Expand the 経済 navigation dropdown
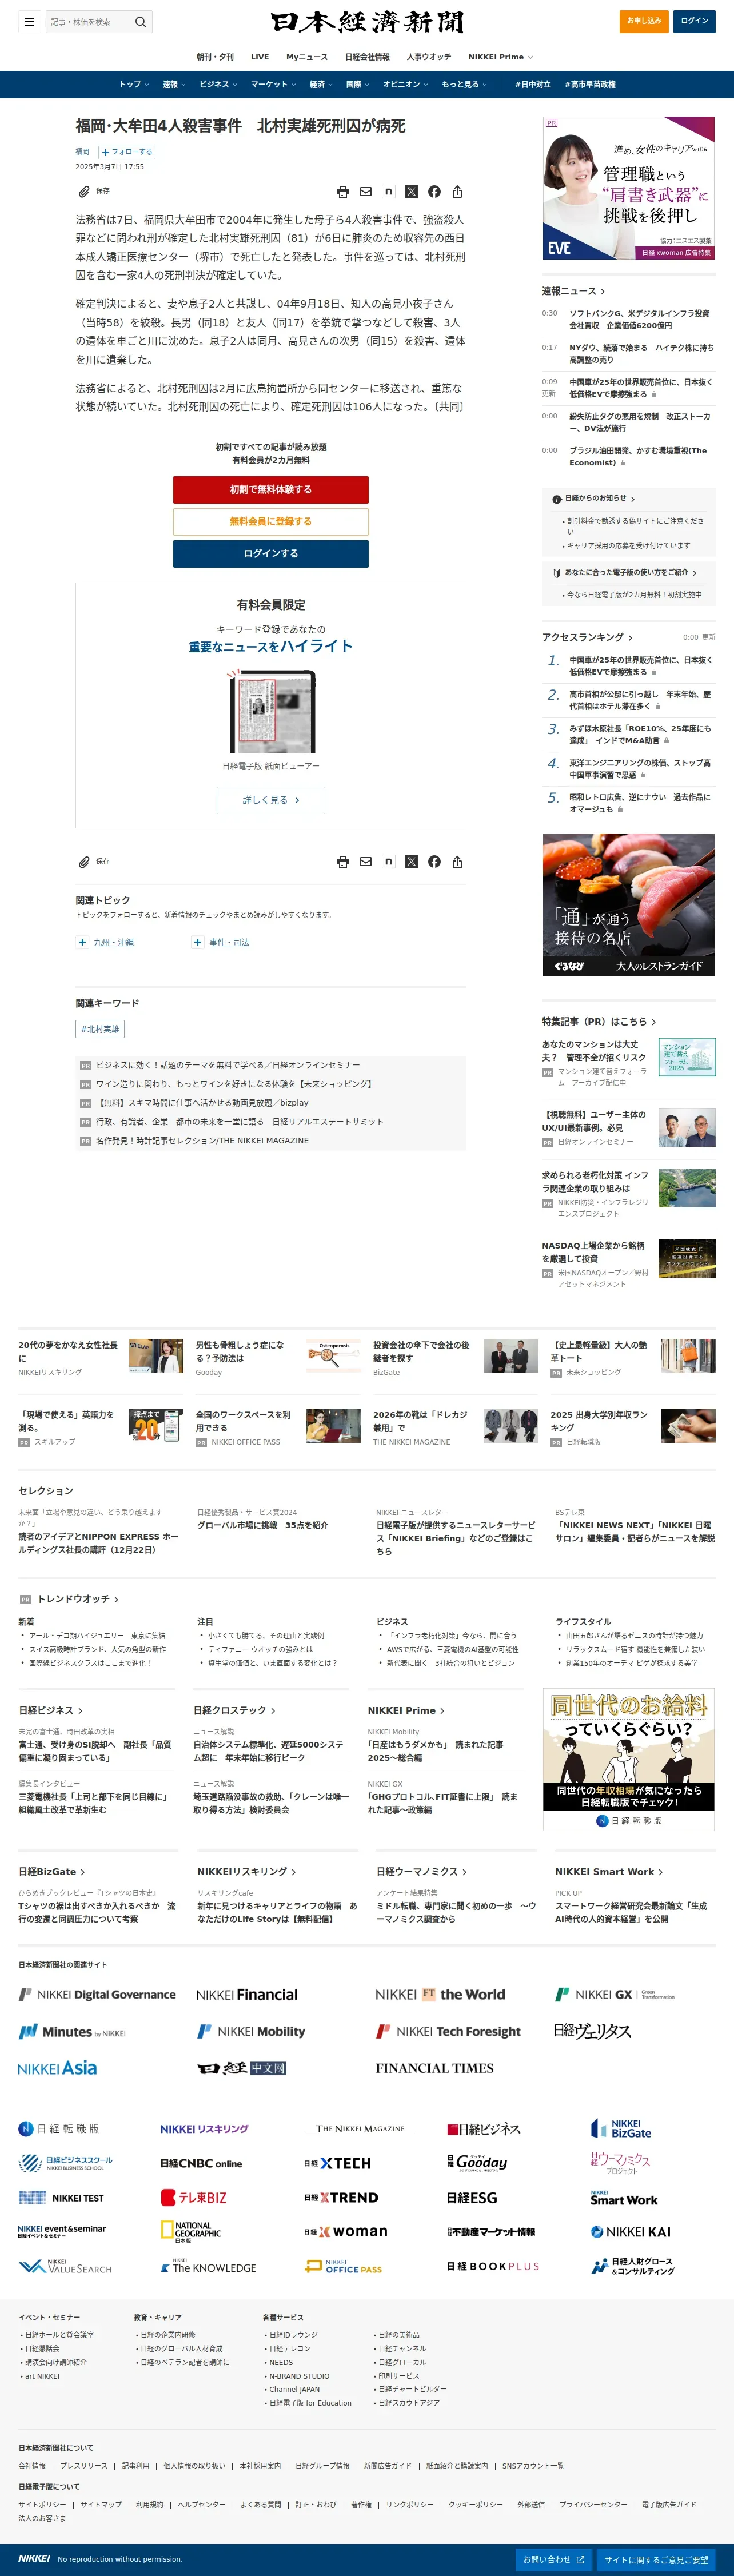 point(321,84)
